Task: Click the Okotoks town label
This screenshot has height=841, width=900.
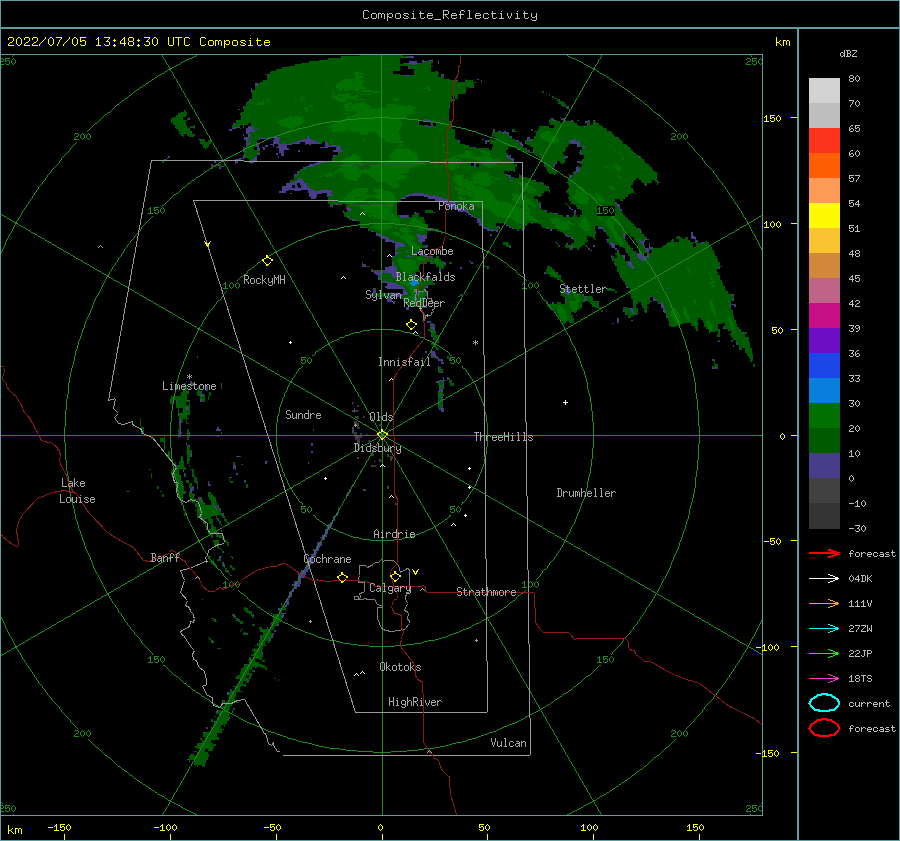Action: [x=400, y=667]
